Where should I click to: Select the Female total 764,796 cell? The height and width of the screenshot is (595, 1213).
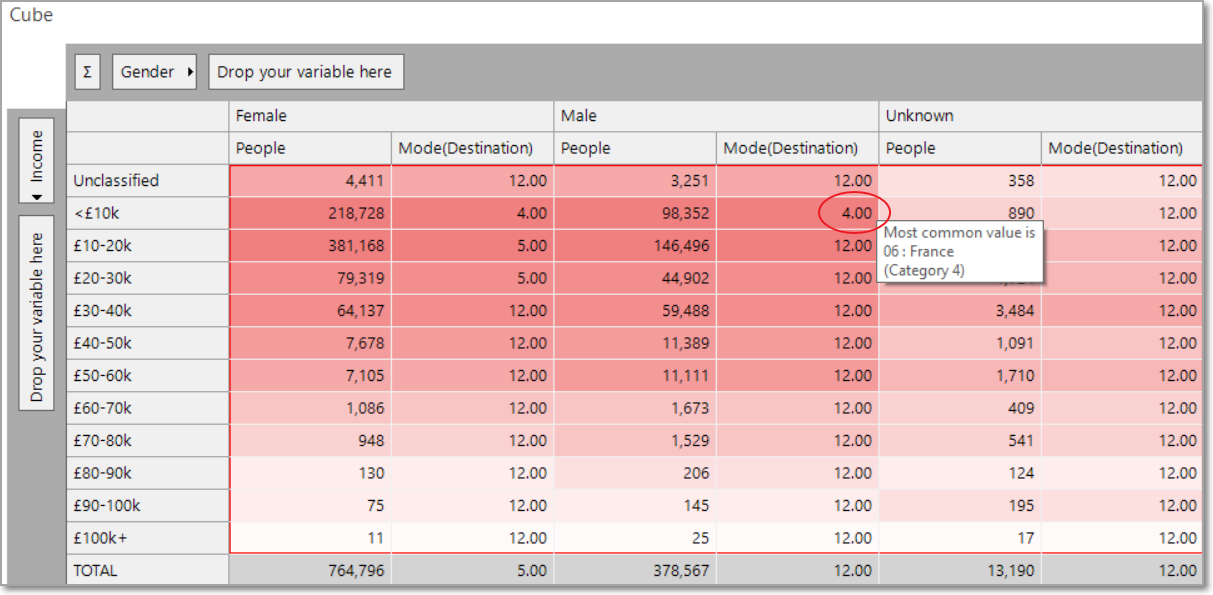tap(310, 571)
